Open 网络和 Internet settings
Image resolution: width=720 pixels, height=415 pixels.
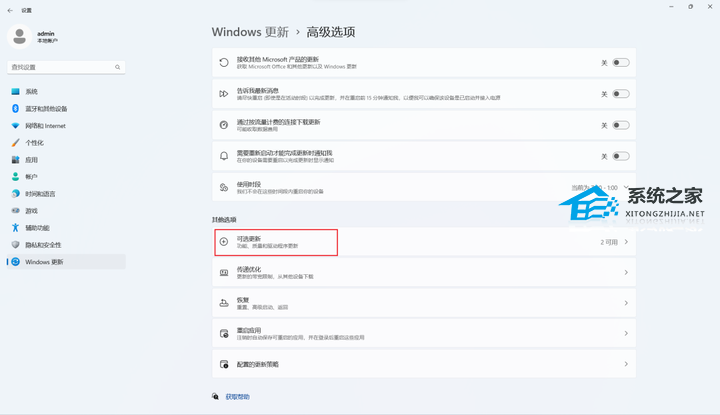point(66,126)
